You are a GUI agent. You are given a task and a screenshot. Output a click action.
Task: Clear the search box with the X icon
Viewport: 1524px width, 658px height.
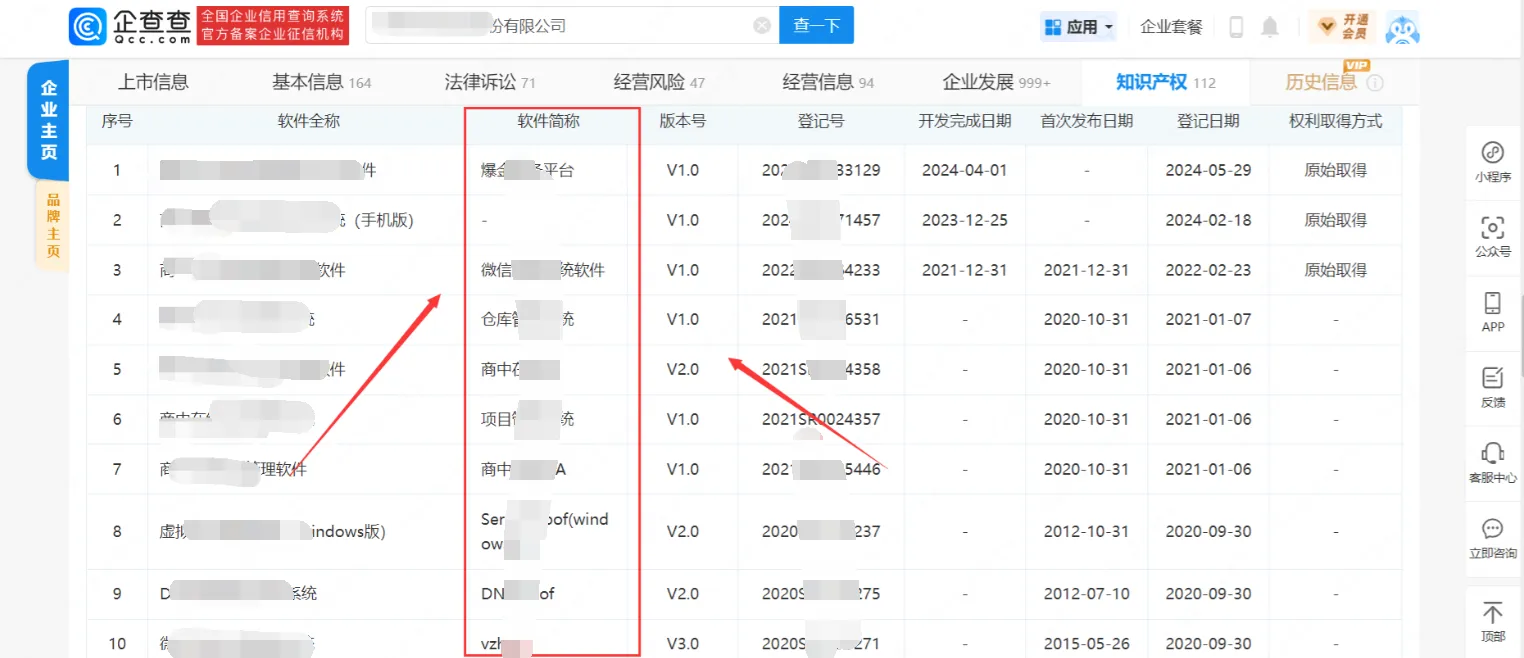coord(760,24)
